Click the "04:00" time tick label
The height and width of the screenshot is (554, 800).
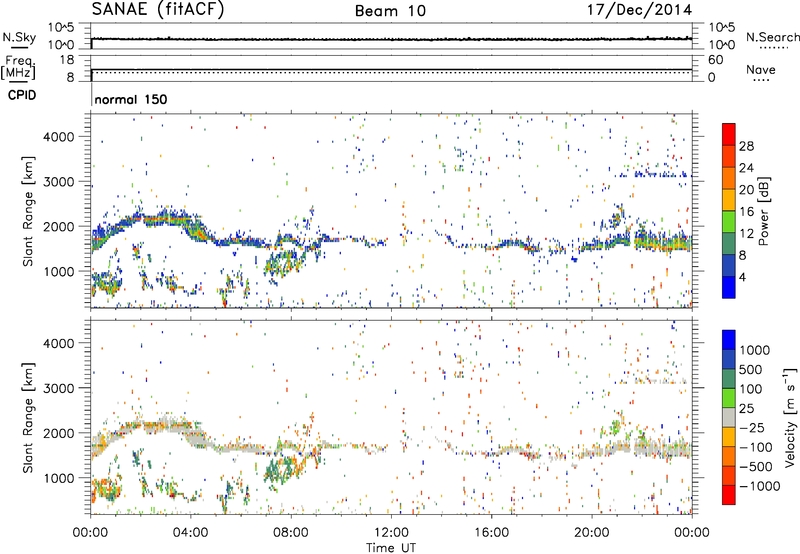pos(190,533)
